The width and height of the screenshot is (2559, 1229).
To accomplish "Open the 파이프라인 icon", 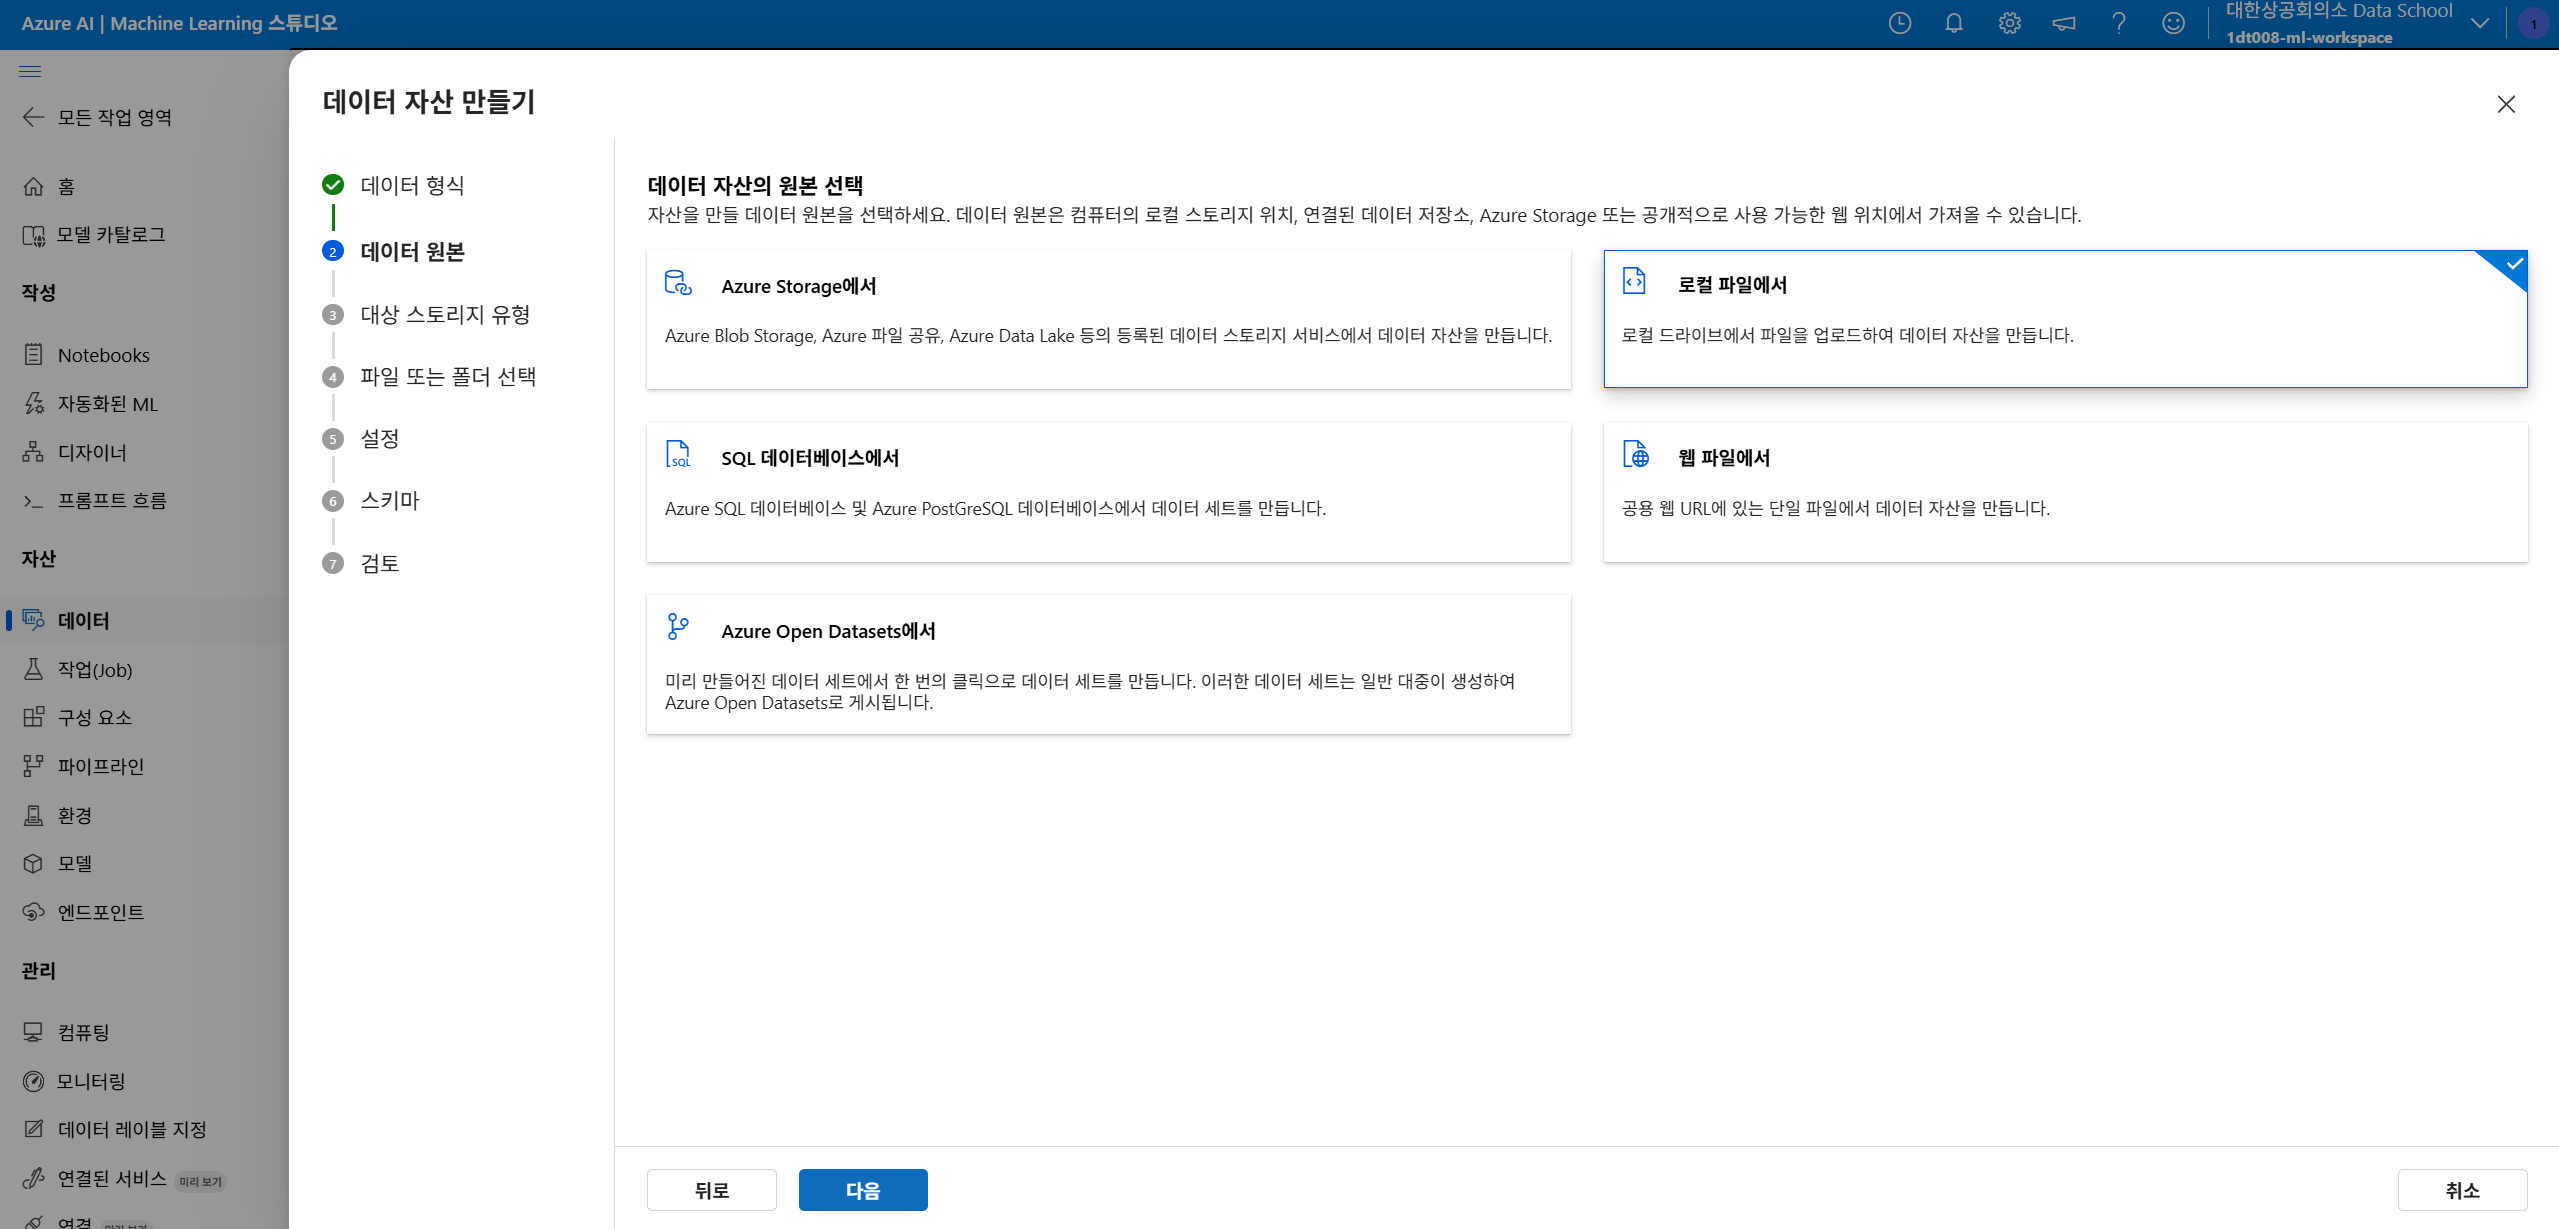I will click(33, 766).
